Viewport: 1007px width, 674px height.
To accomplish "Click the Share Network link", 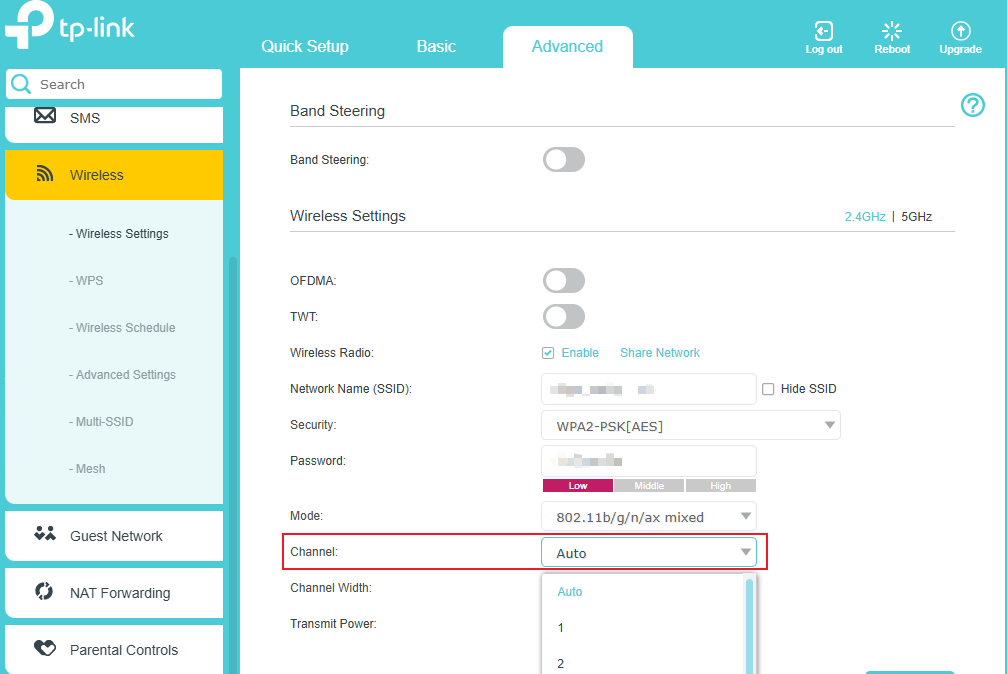I will point(659,352).
